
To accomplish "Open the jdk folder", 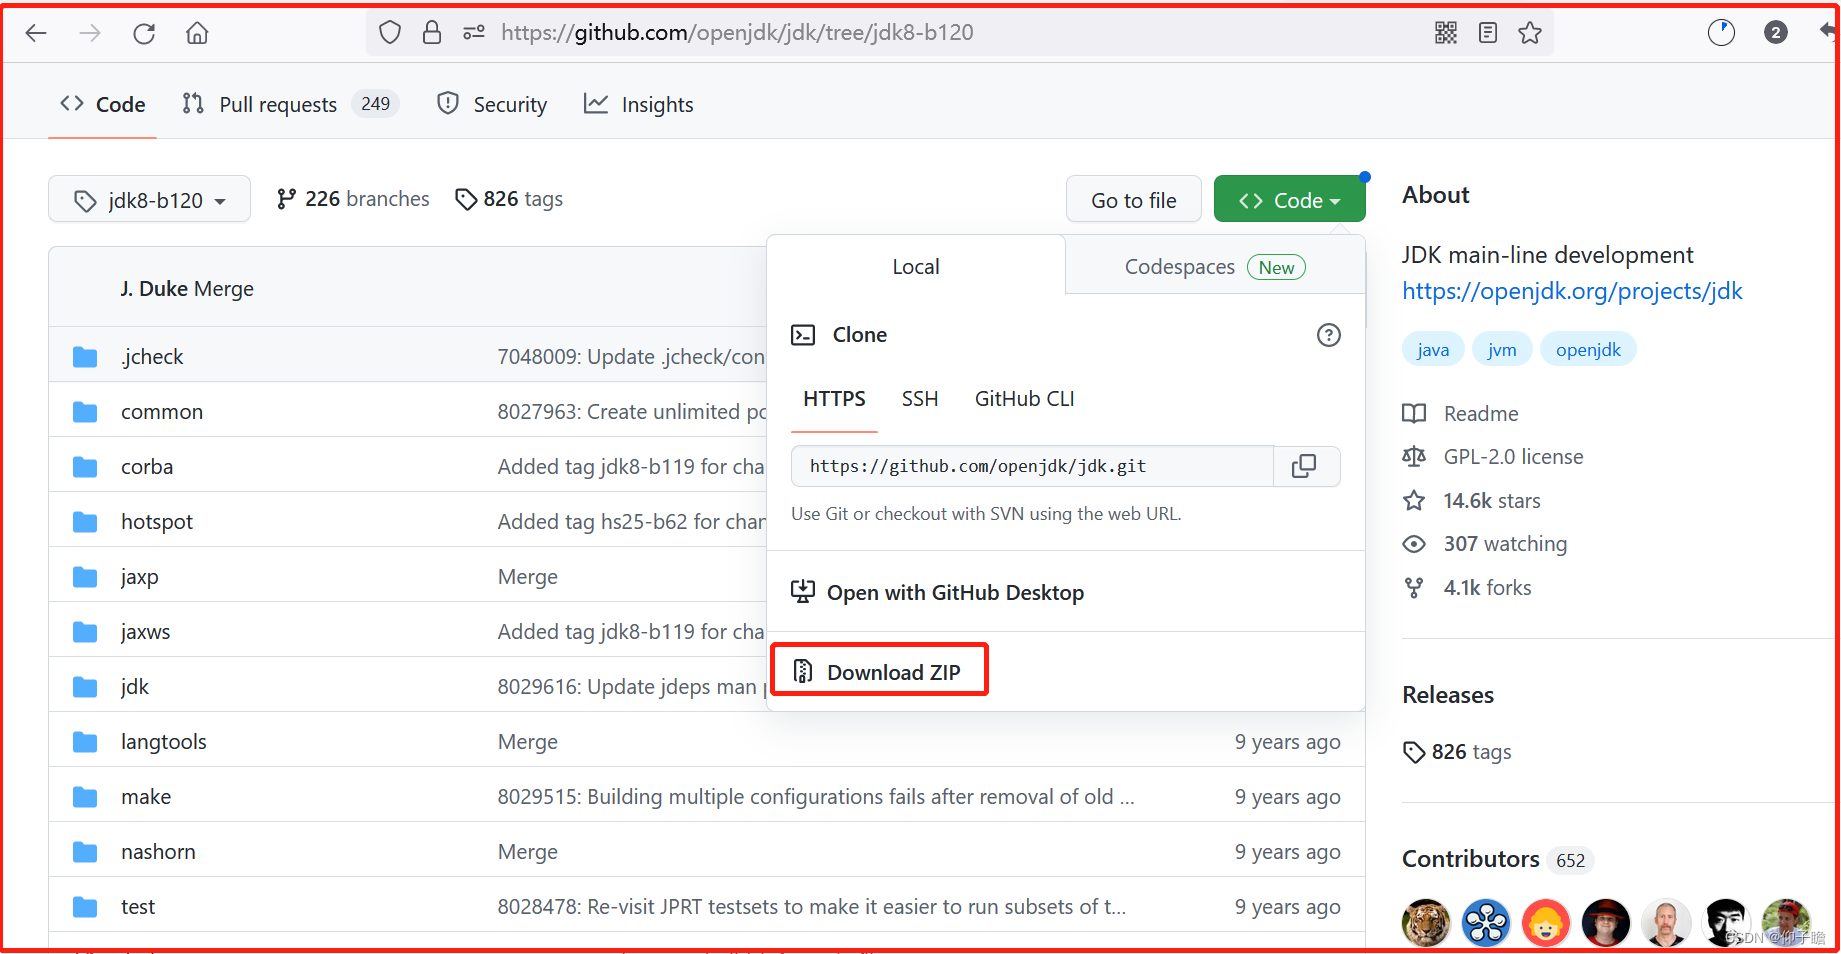I will click(135, 687).
